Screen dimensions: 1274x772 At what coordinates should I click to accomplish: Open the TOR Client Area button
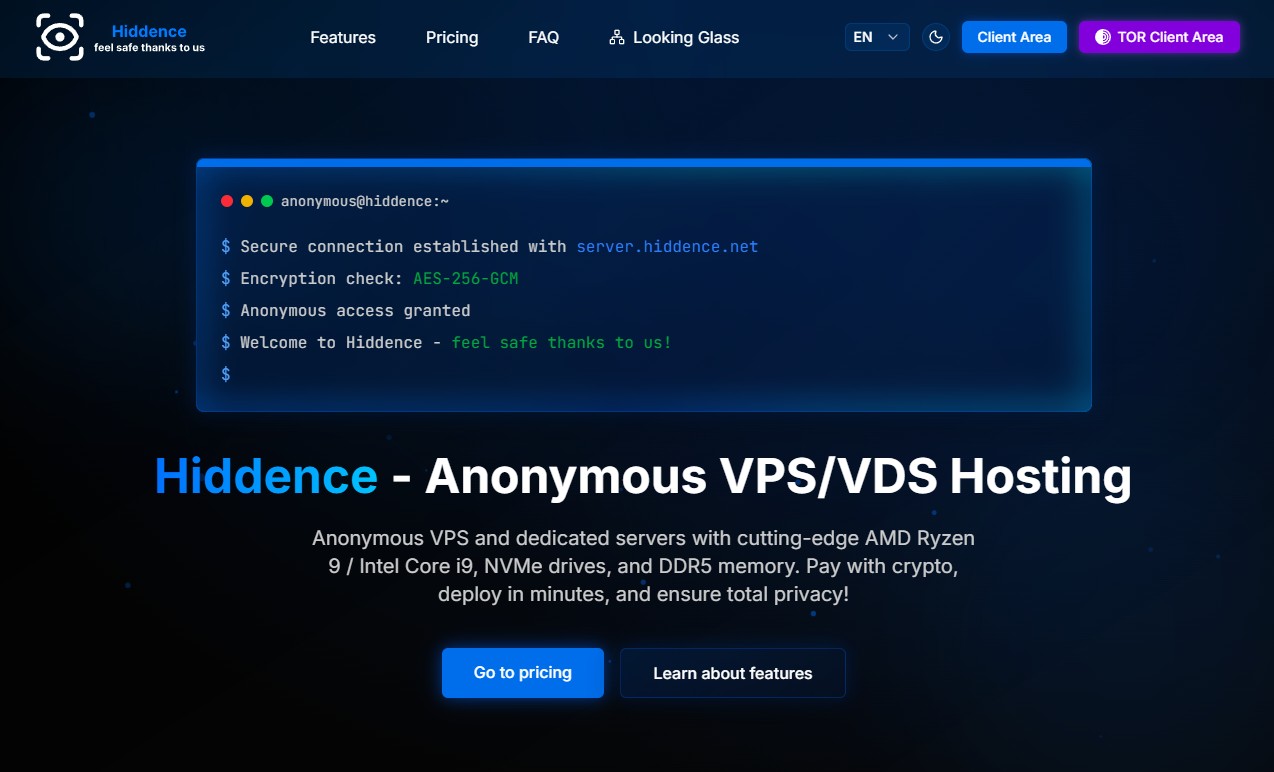(1159, 37)
